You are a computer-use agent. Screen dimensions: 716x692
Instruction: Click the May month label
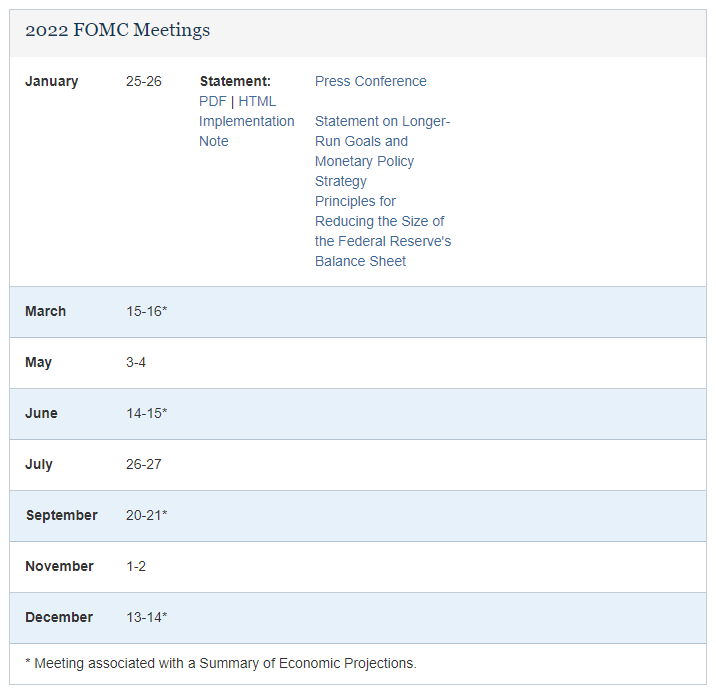click(38, 362)
